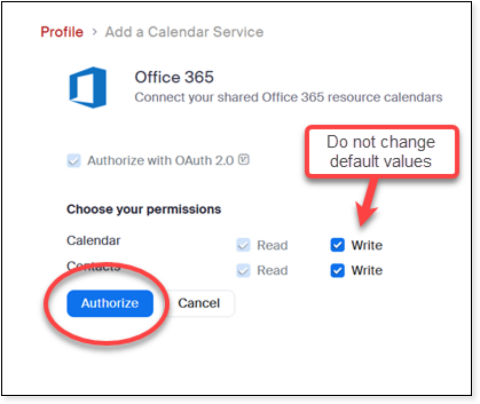Click the Do not change default values callout
The height and width of the screenshot is (404, 480).
point(381,152)
